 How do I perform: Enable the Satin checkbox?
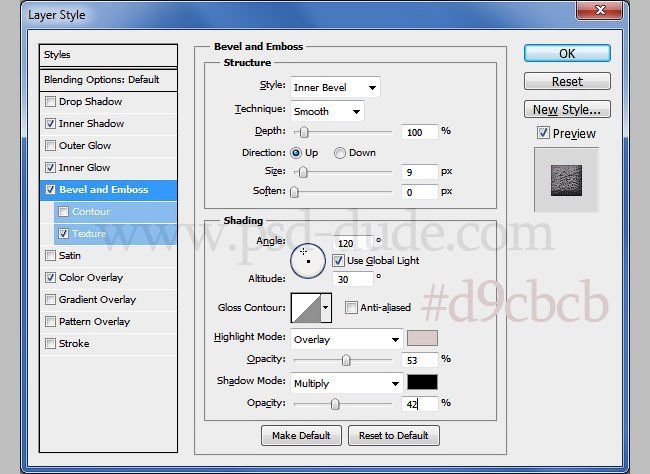pos(50,255)
